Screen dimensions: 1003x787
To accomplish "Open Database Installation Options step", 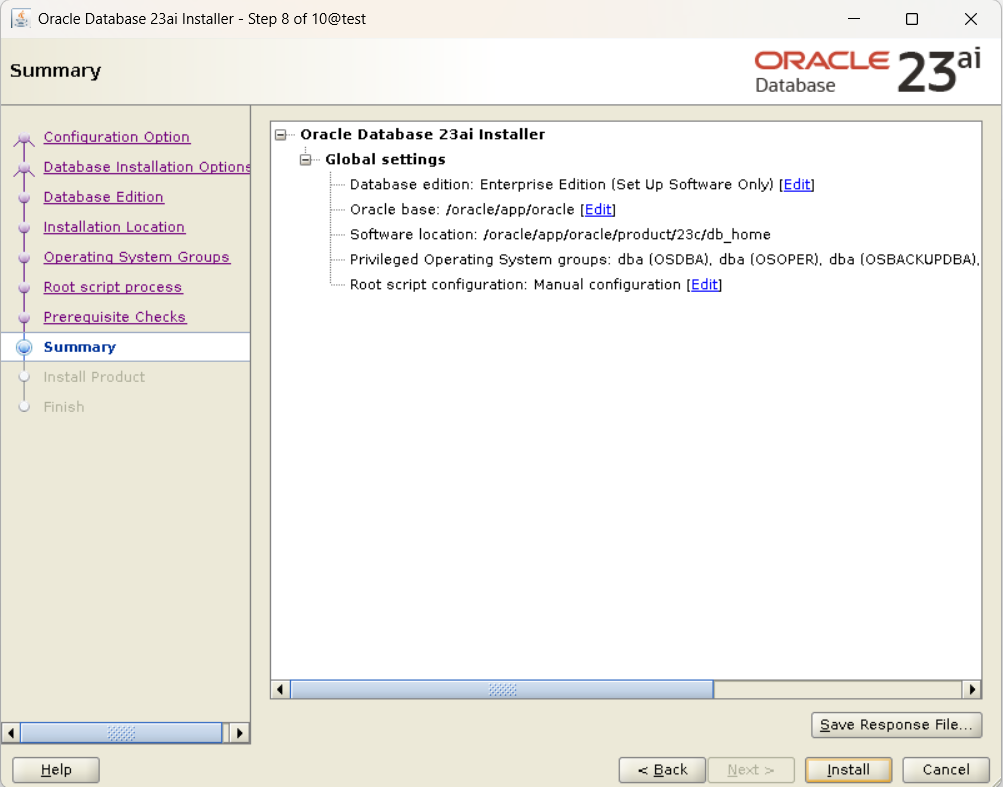I will (x=146, y=167).
